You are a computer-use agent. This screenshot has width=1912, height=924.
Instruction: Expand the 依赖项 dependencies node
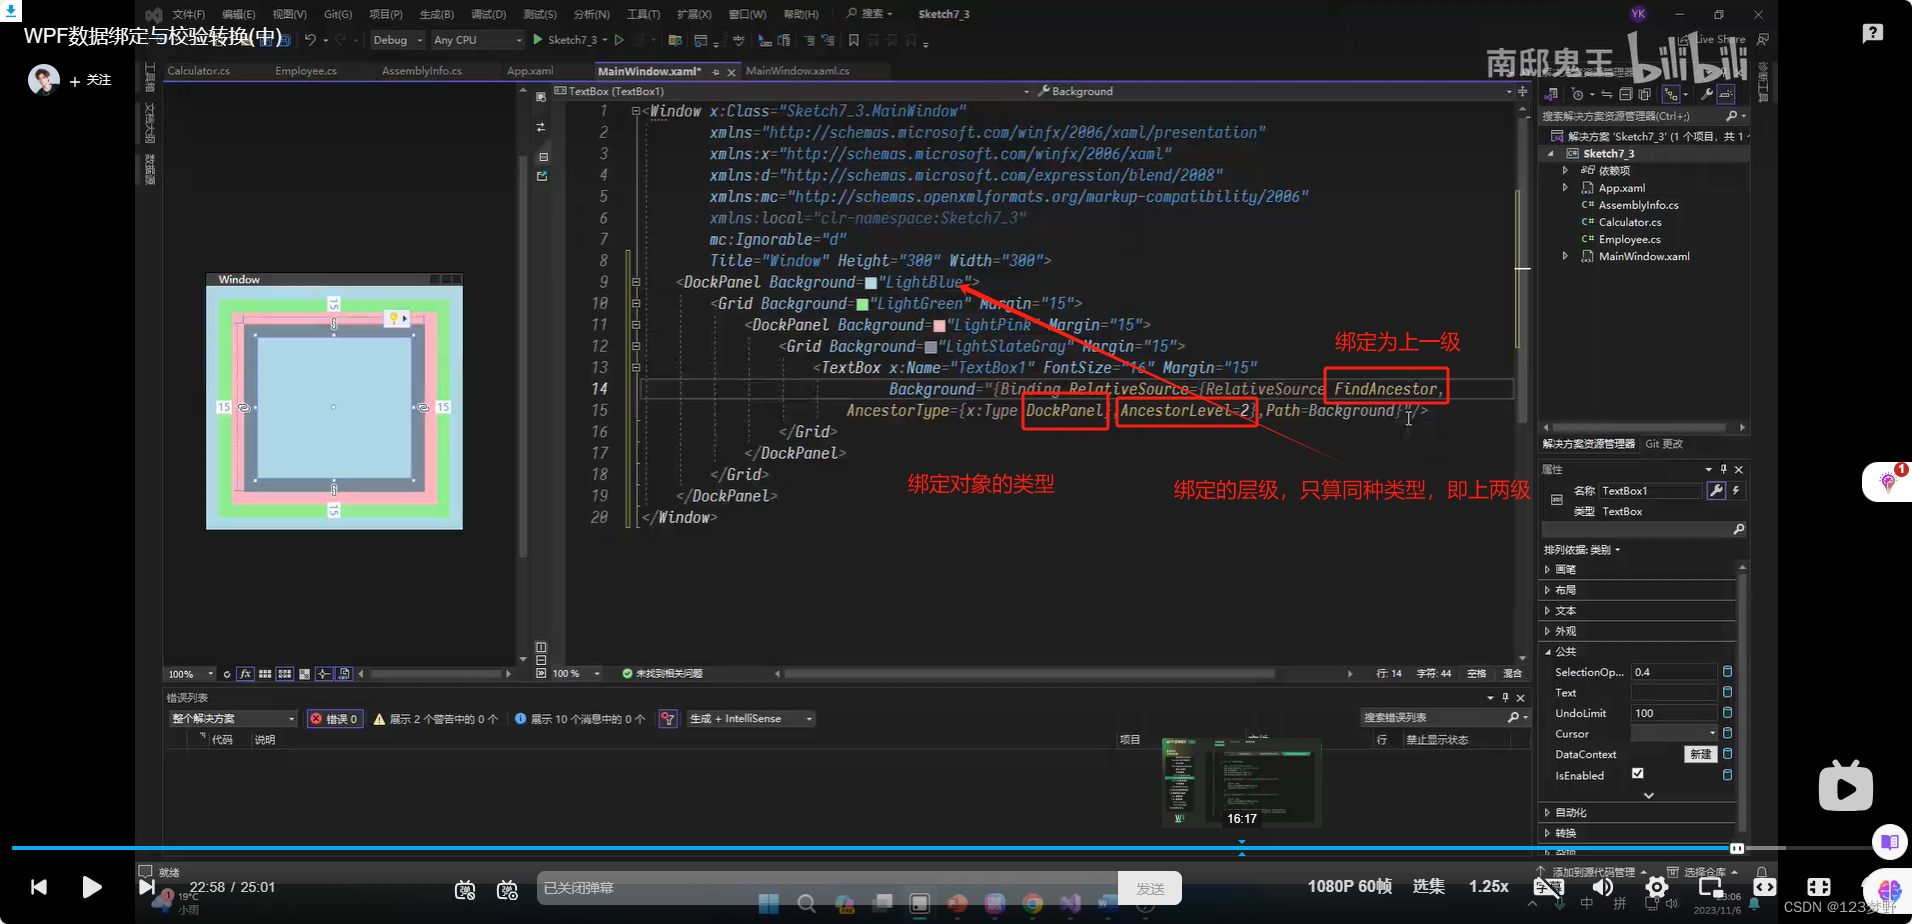click(1565, 171)
